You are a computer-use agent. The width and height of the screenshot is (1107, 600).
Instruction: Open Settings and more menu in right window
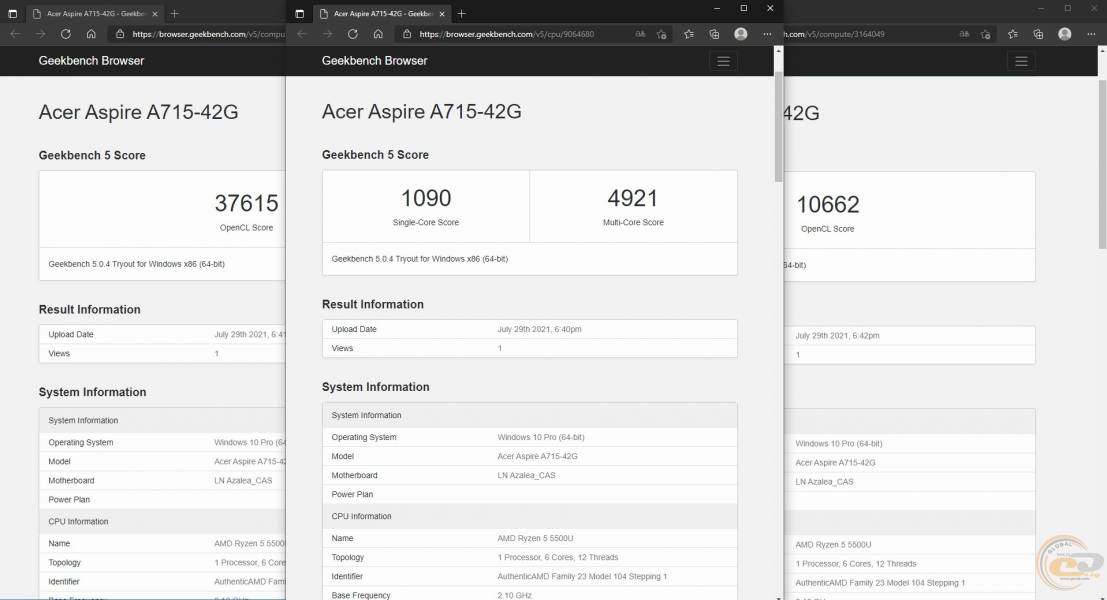[x=1091, y=34]
